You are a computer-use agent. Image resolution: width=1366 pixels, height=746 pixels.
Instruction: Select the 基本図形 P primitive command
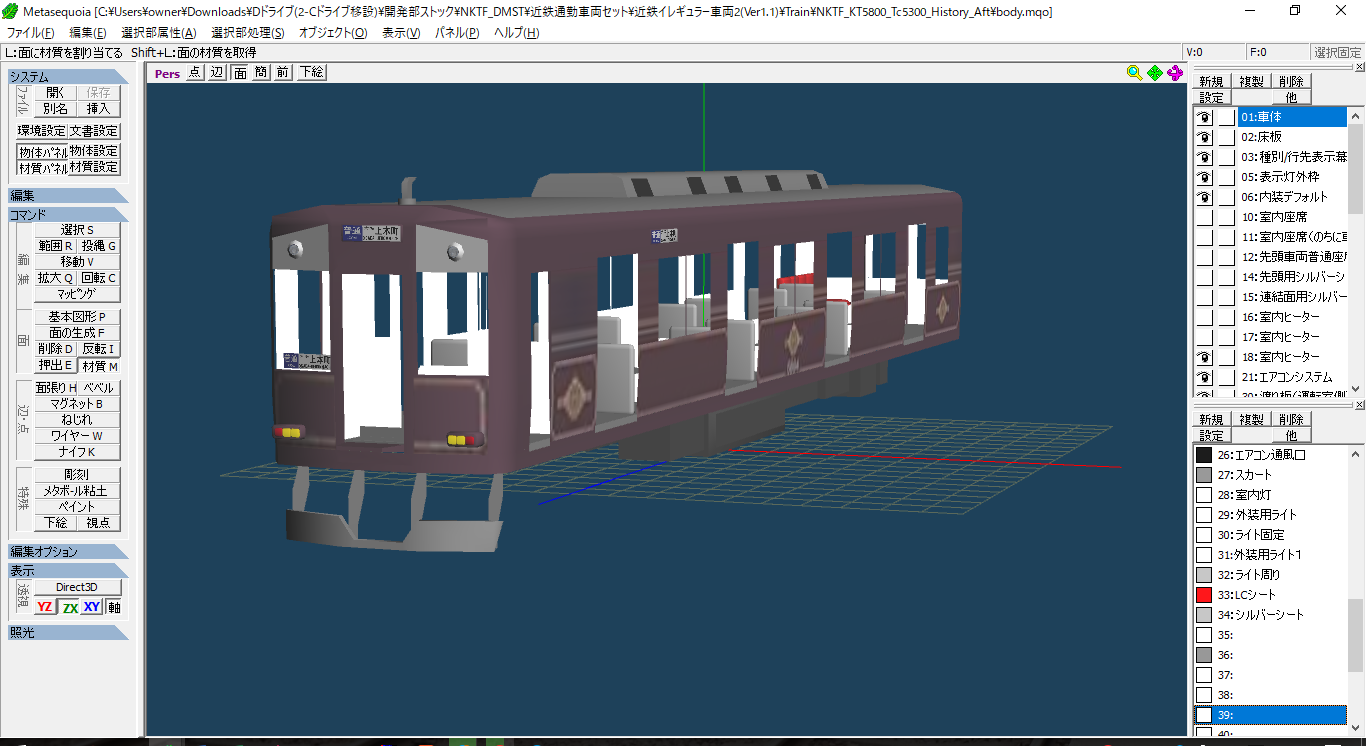77,317
